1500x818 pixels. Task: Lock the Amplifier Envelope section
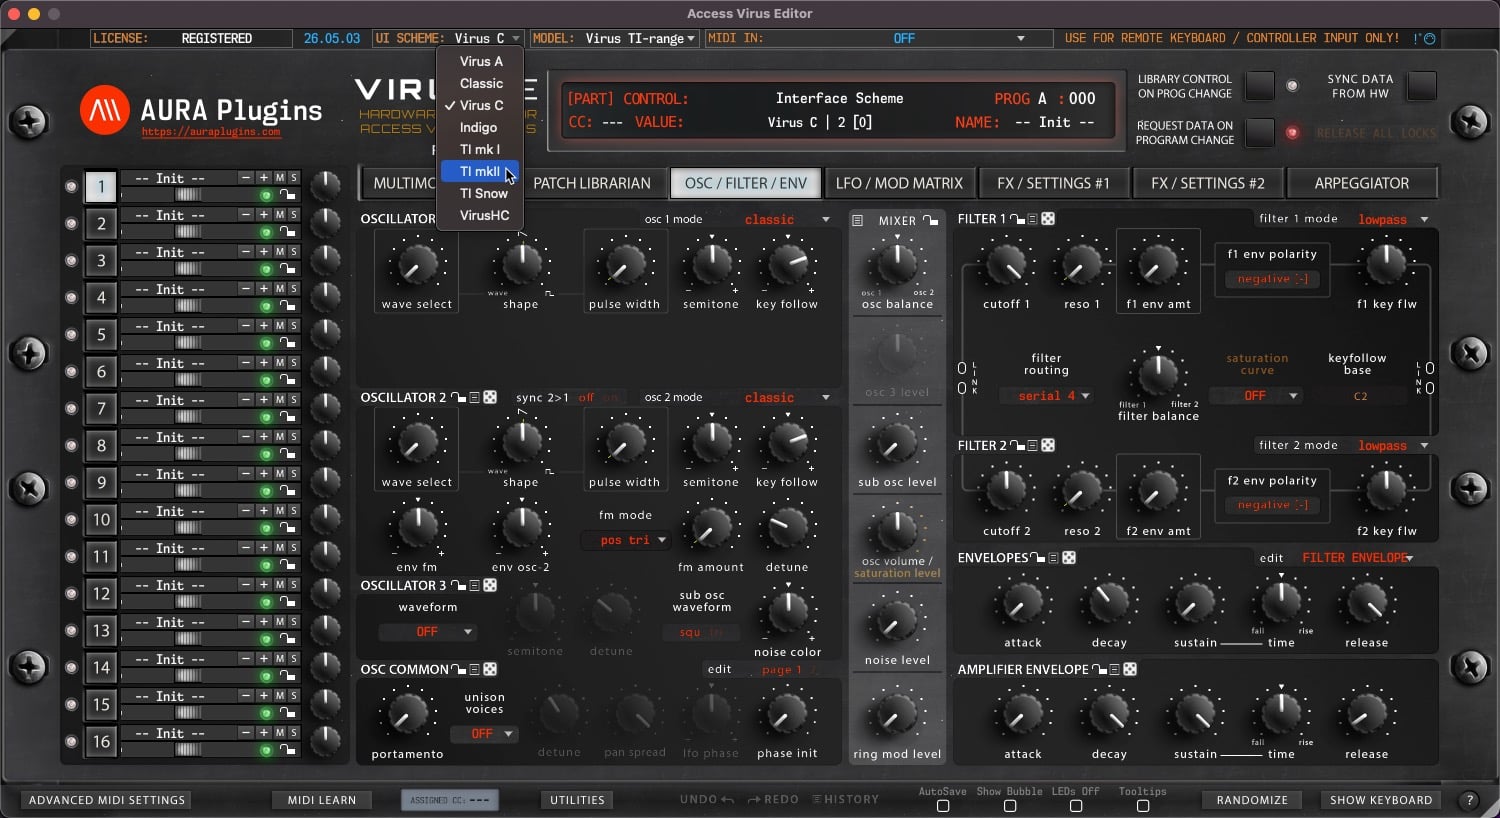(1099, 669)
